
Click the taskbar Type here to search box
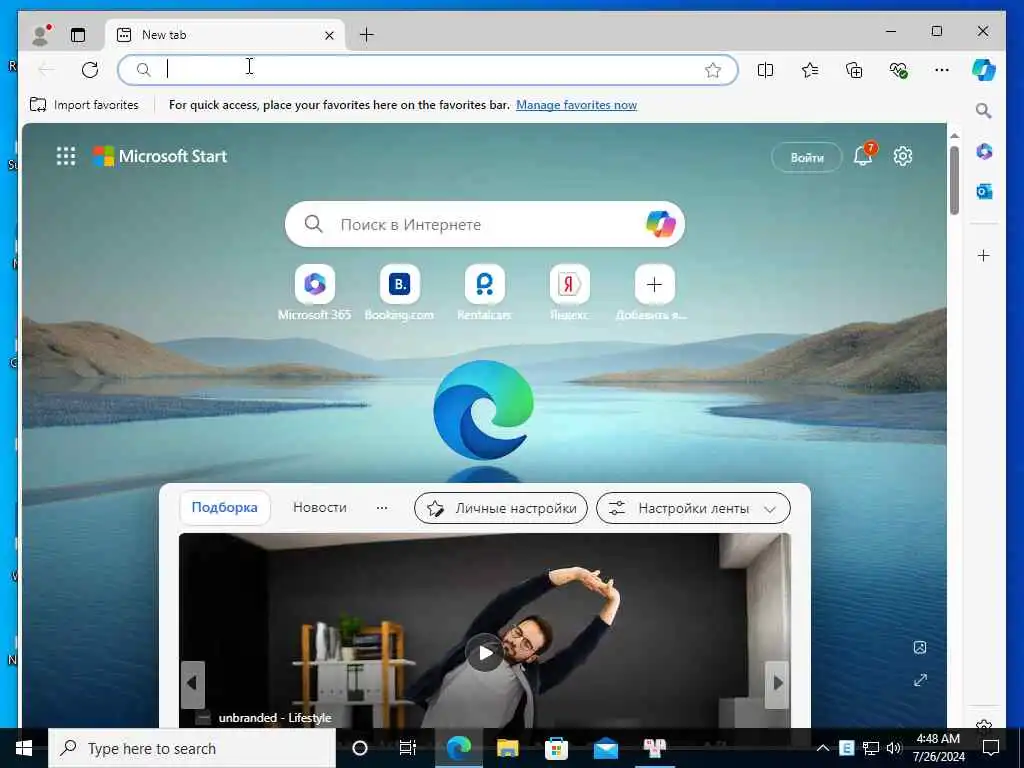(x=192, y=748)
